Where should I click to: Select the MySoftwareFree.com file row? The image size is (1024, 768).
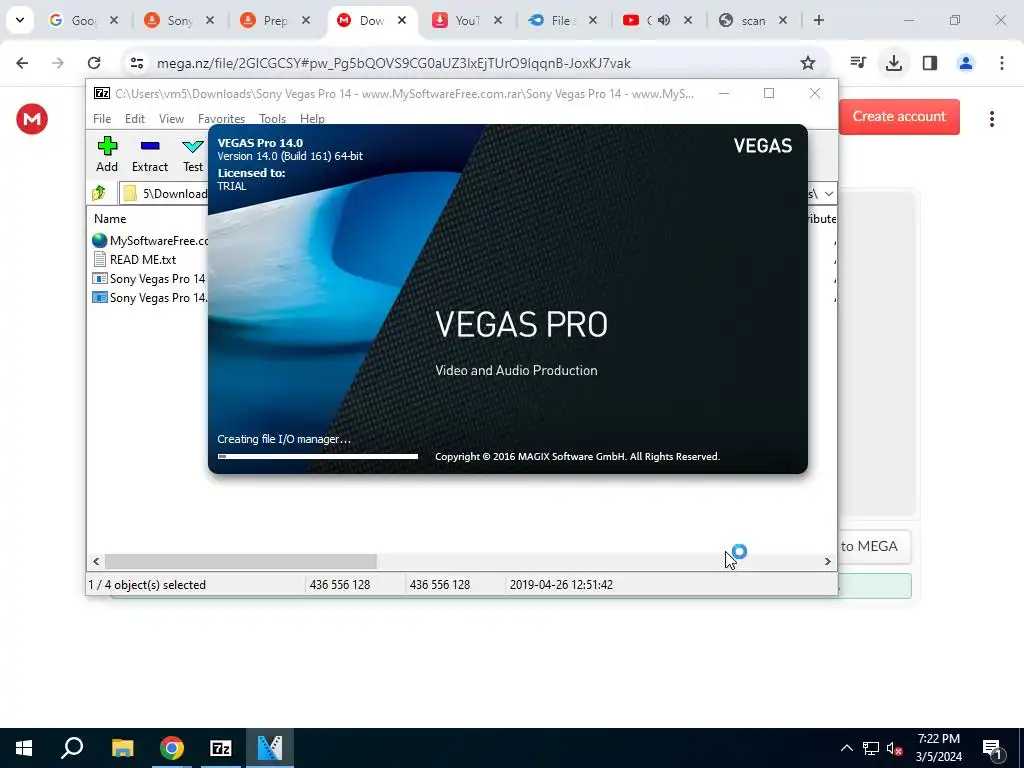[150, 241]
